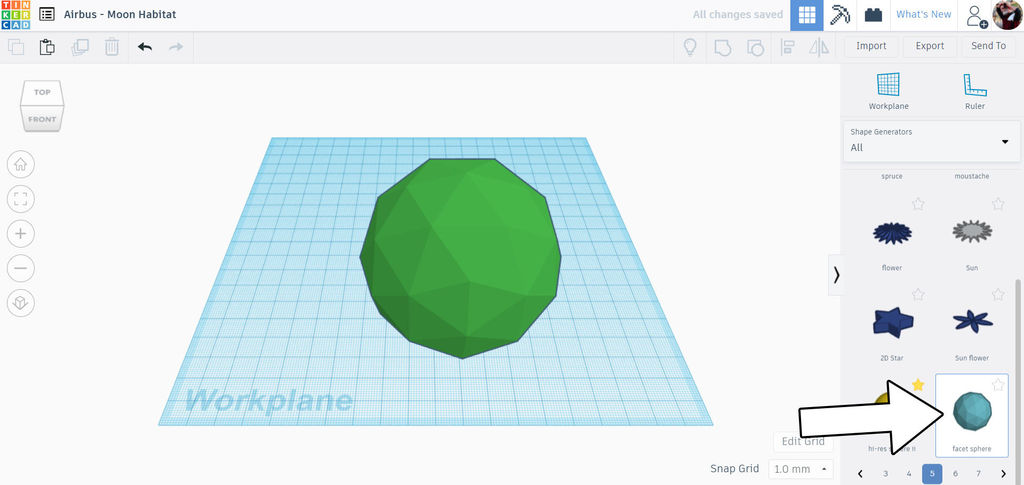Select the 2D Star shape thumbnail
The image size is (1024, 485).
892,322
